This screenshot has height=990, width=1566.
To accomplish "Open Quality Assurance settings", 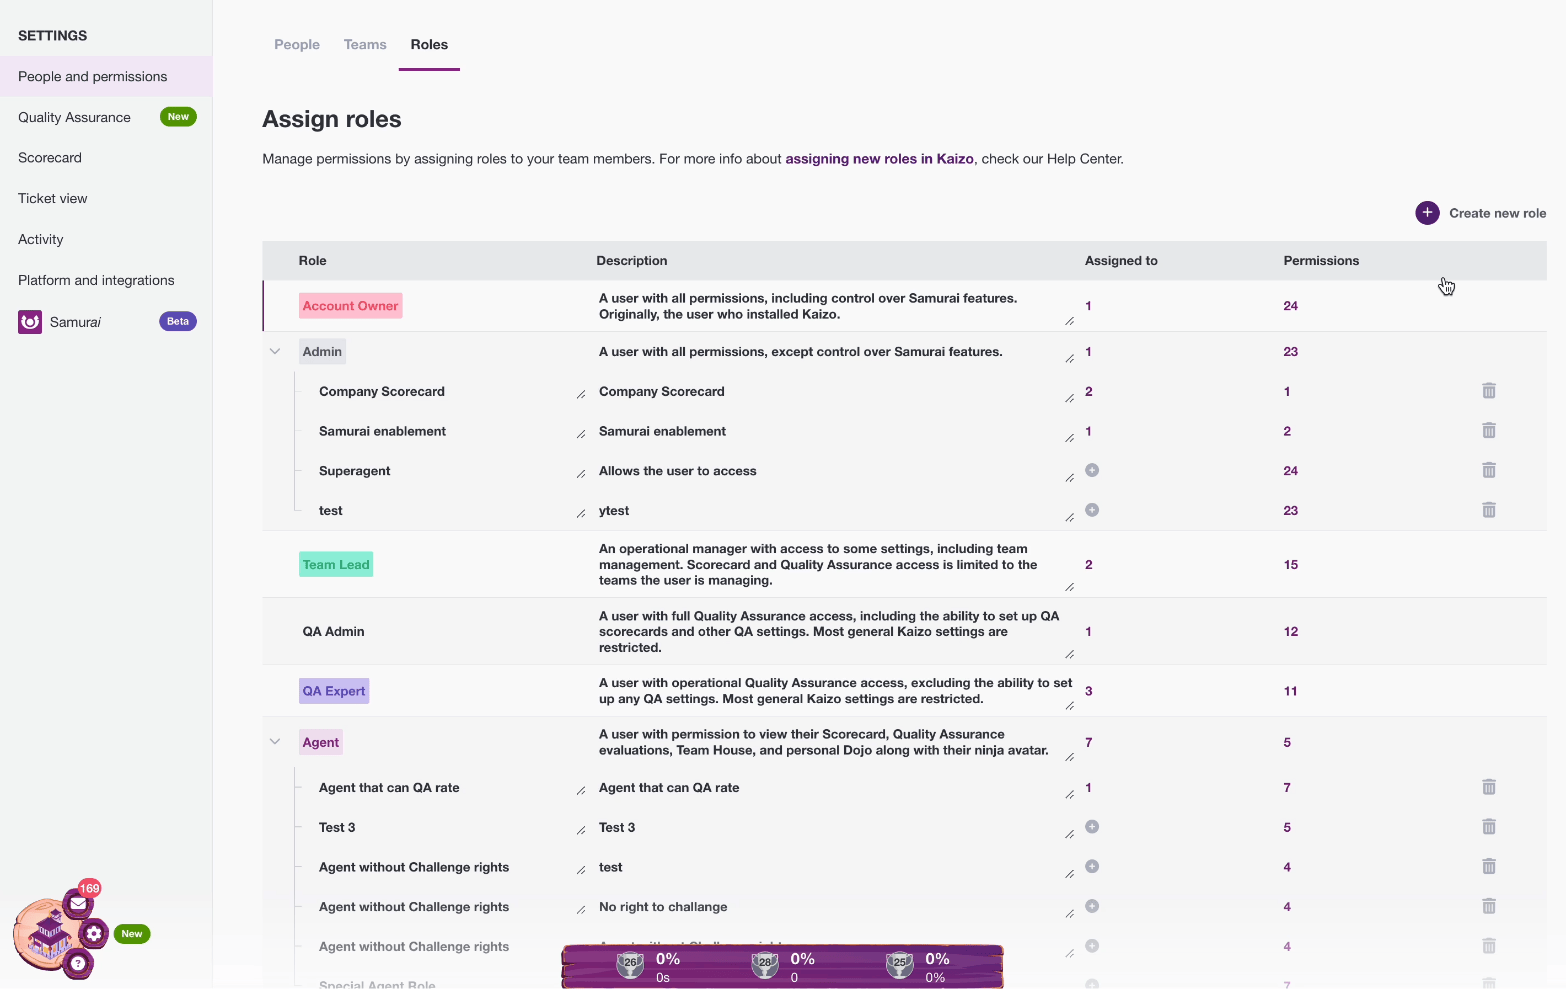I will (106, 117).
